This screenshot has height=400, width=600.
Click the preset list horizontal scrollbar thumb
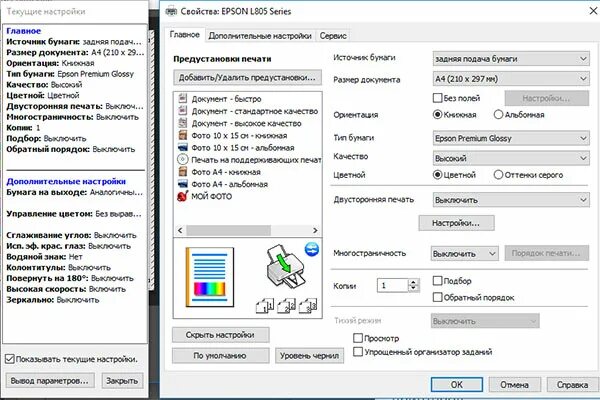228,230
